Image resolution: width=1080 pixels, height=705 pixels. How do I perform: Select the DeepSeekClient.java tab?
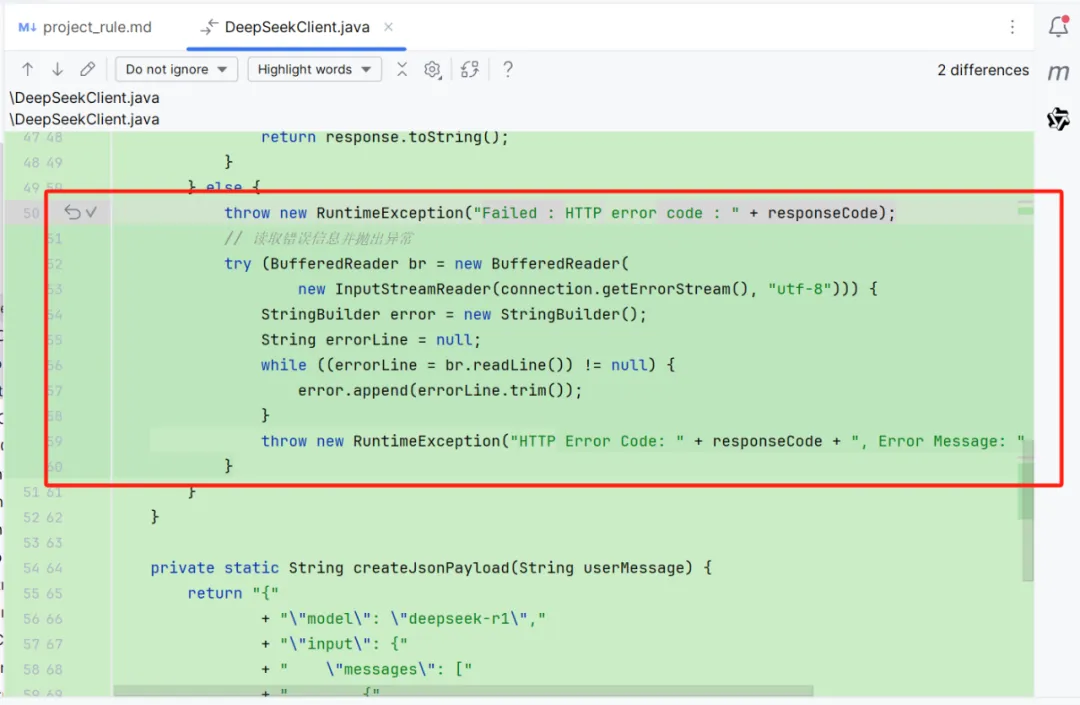click(x=296, y=27)
